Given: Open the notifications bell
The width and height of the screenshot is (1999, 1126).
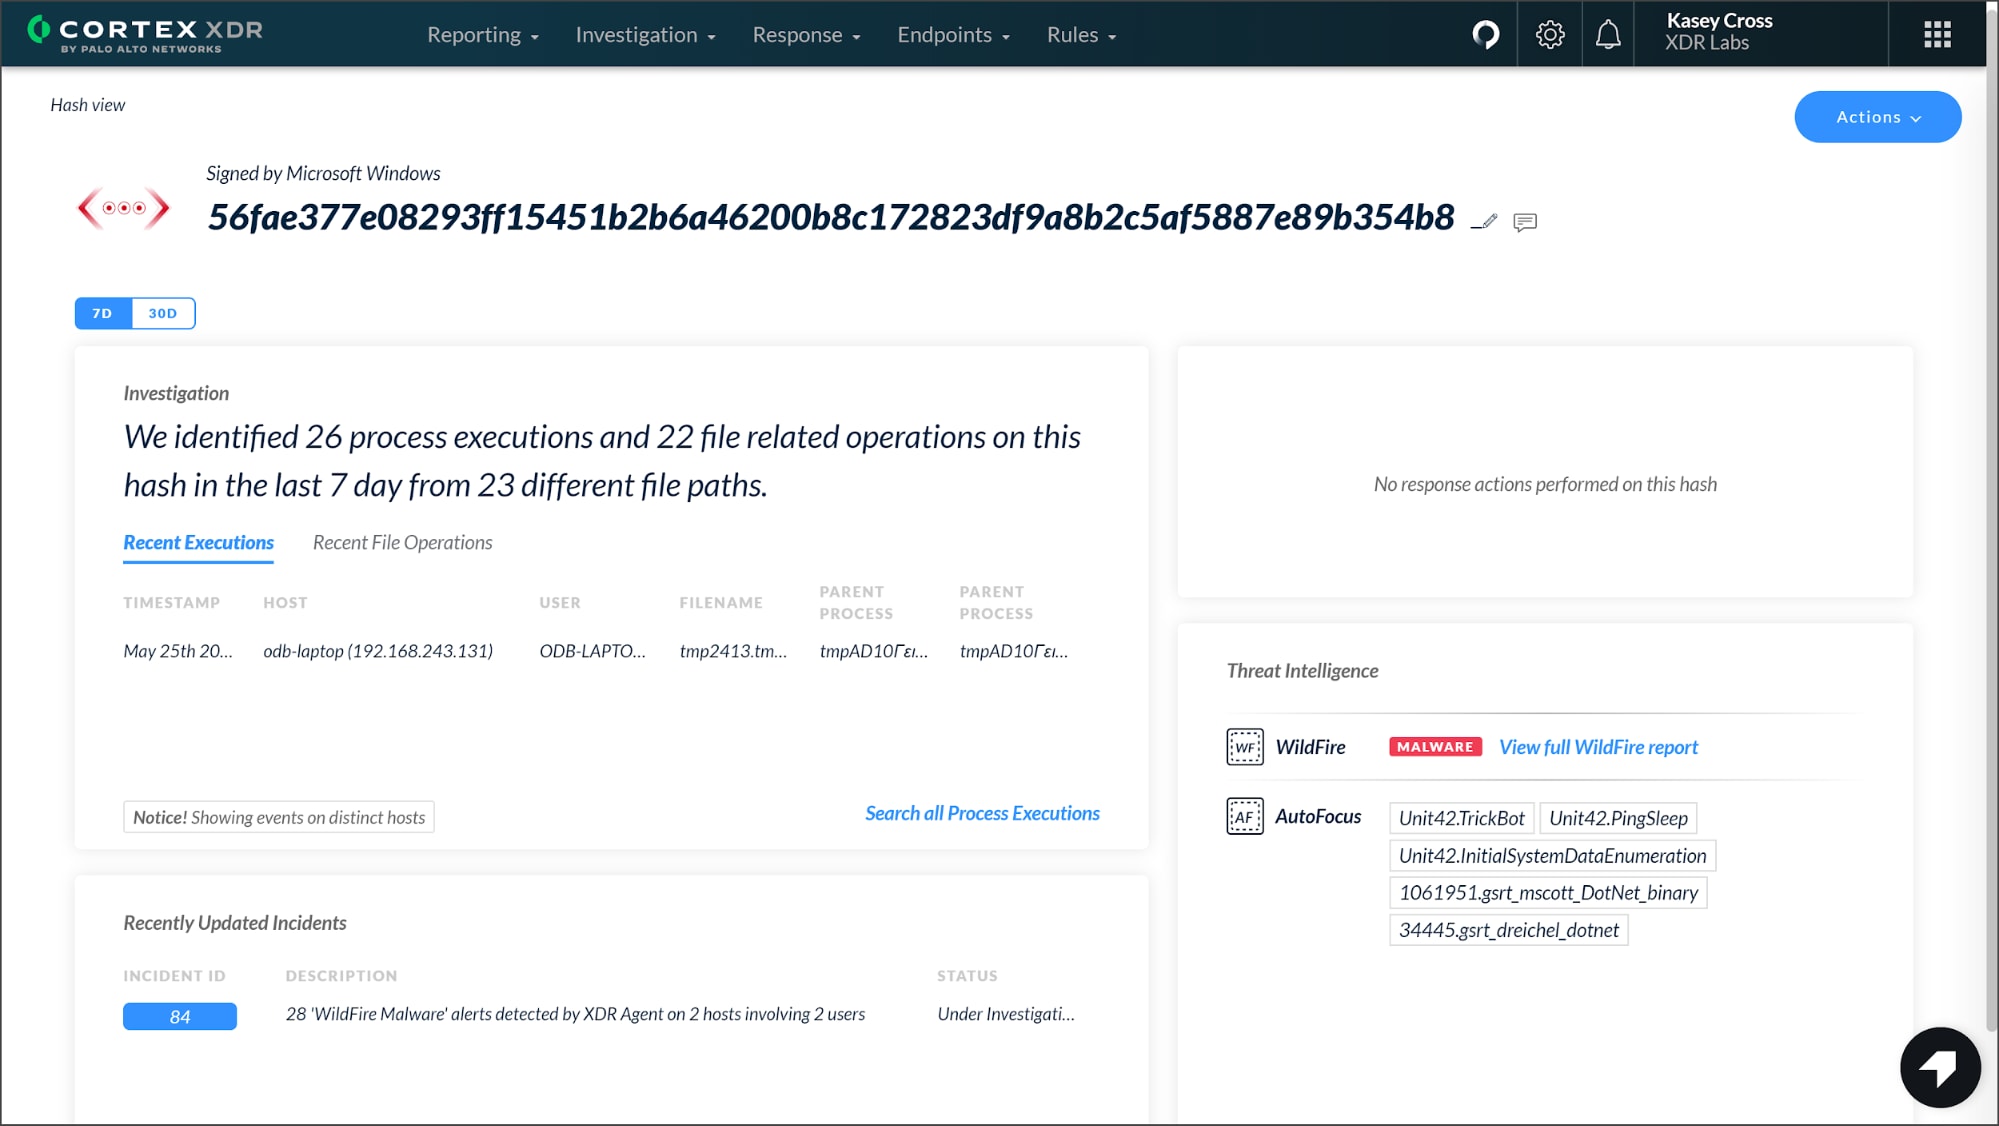Looking at the screenshot, I should pos(1608,35).
